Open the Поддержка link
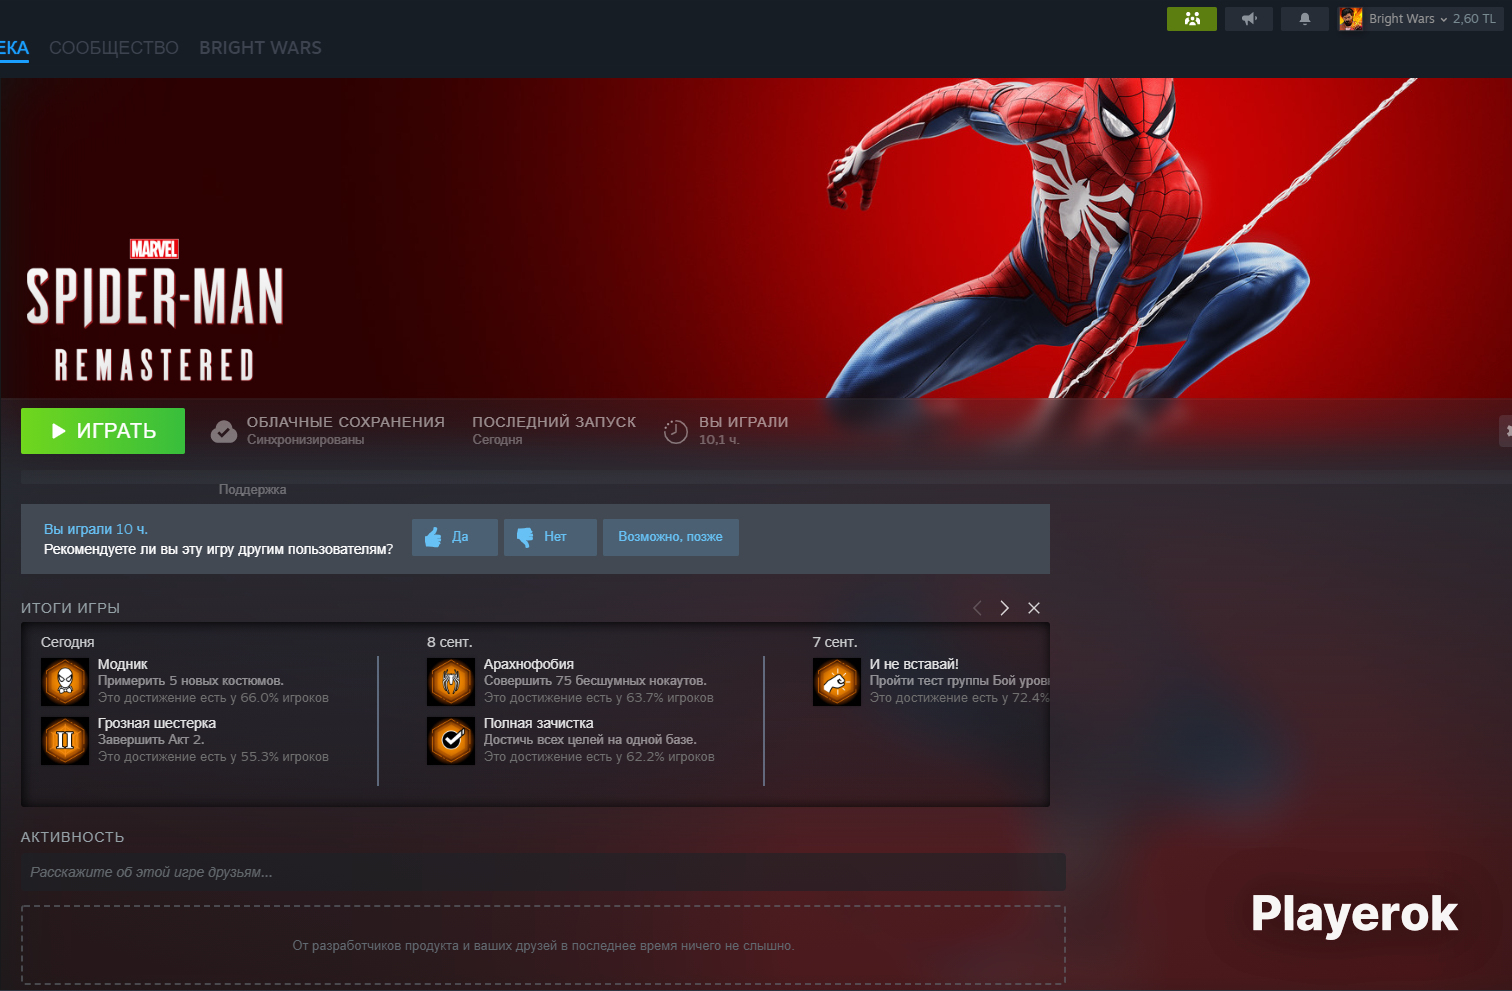This screenshot has width=1512, height=991. (252, 489)
